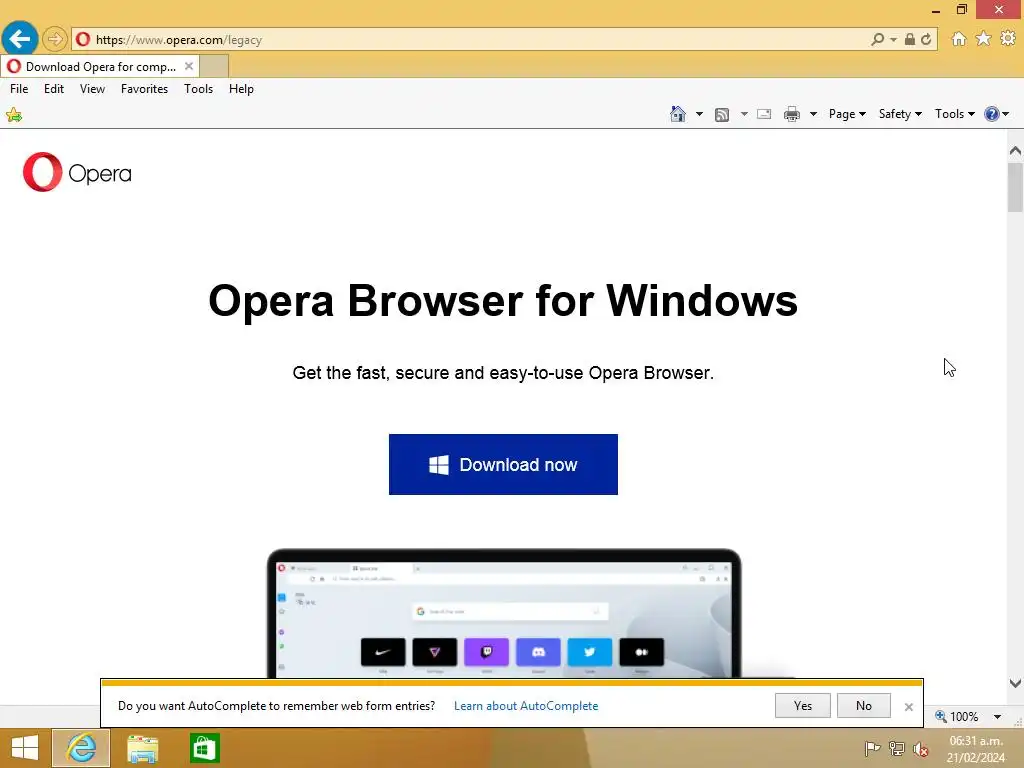Open the Page dropdown menu

pos(847,114)
